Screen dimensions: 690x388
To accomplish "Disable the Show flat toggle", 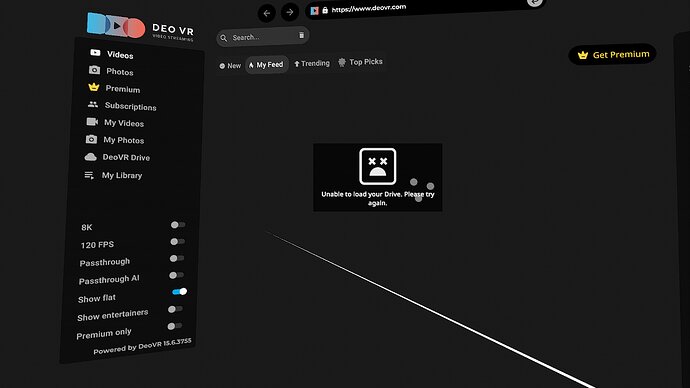I will point(180,292).
